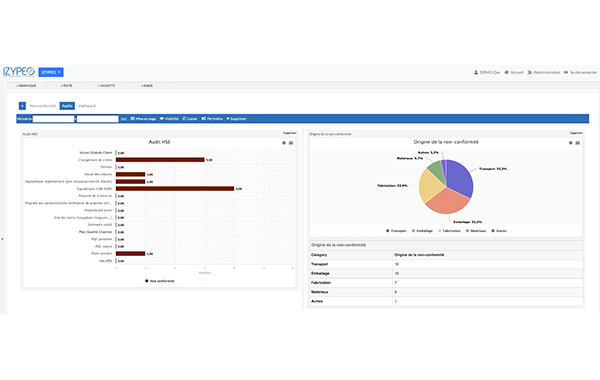Screen dimensions: 600x380
Task: Expand the + GRAPHIQUE menu
Action: click(x=26, y=86)
